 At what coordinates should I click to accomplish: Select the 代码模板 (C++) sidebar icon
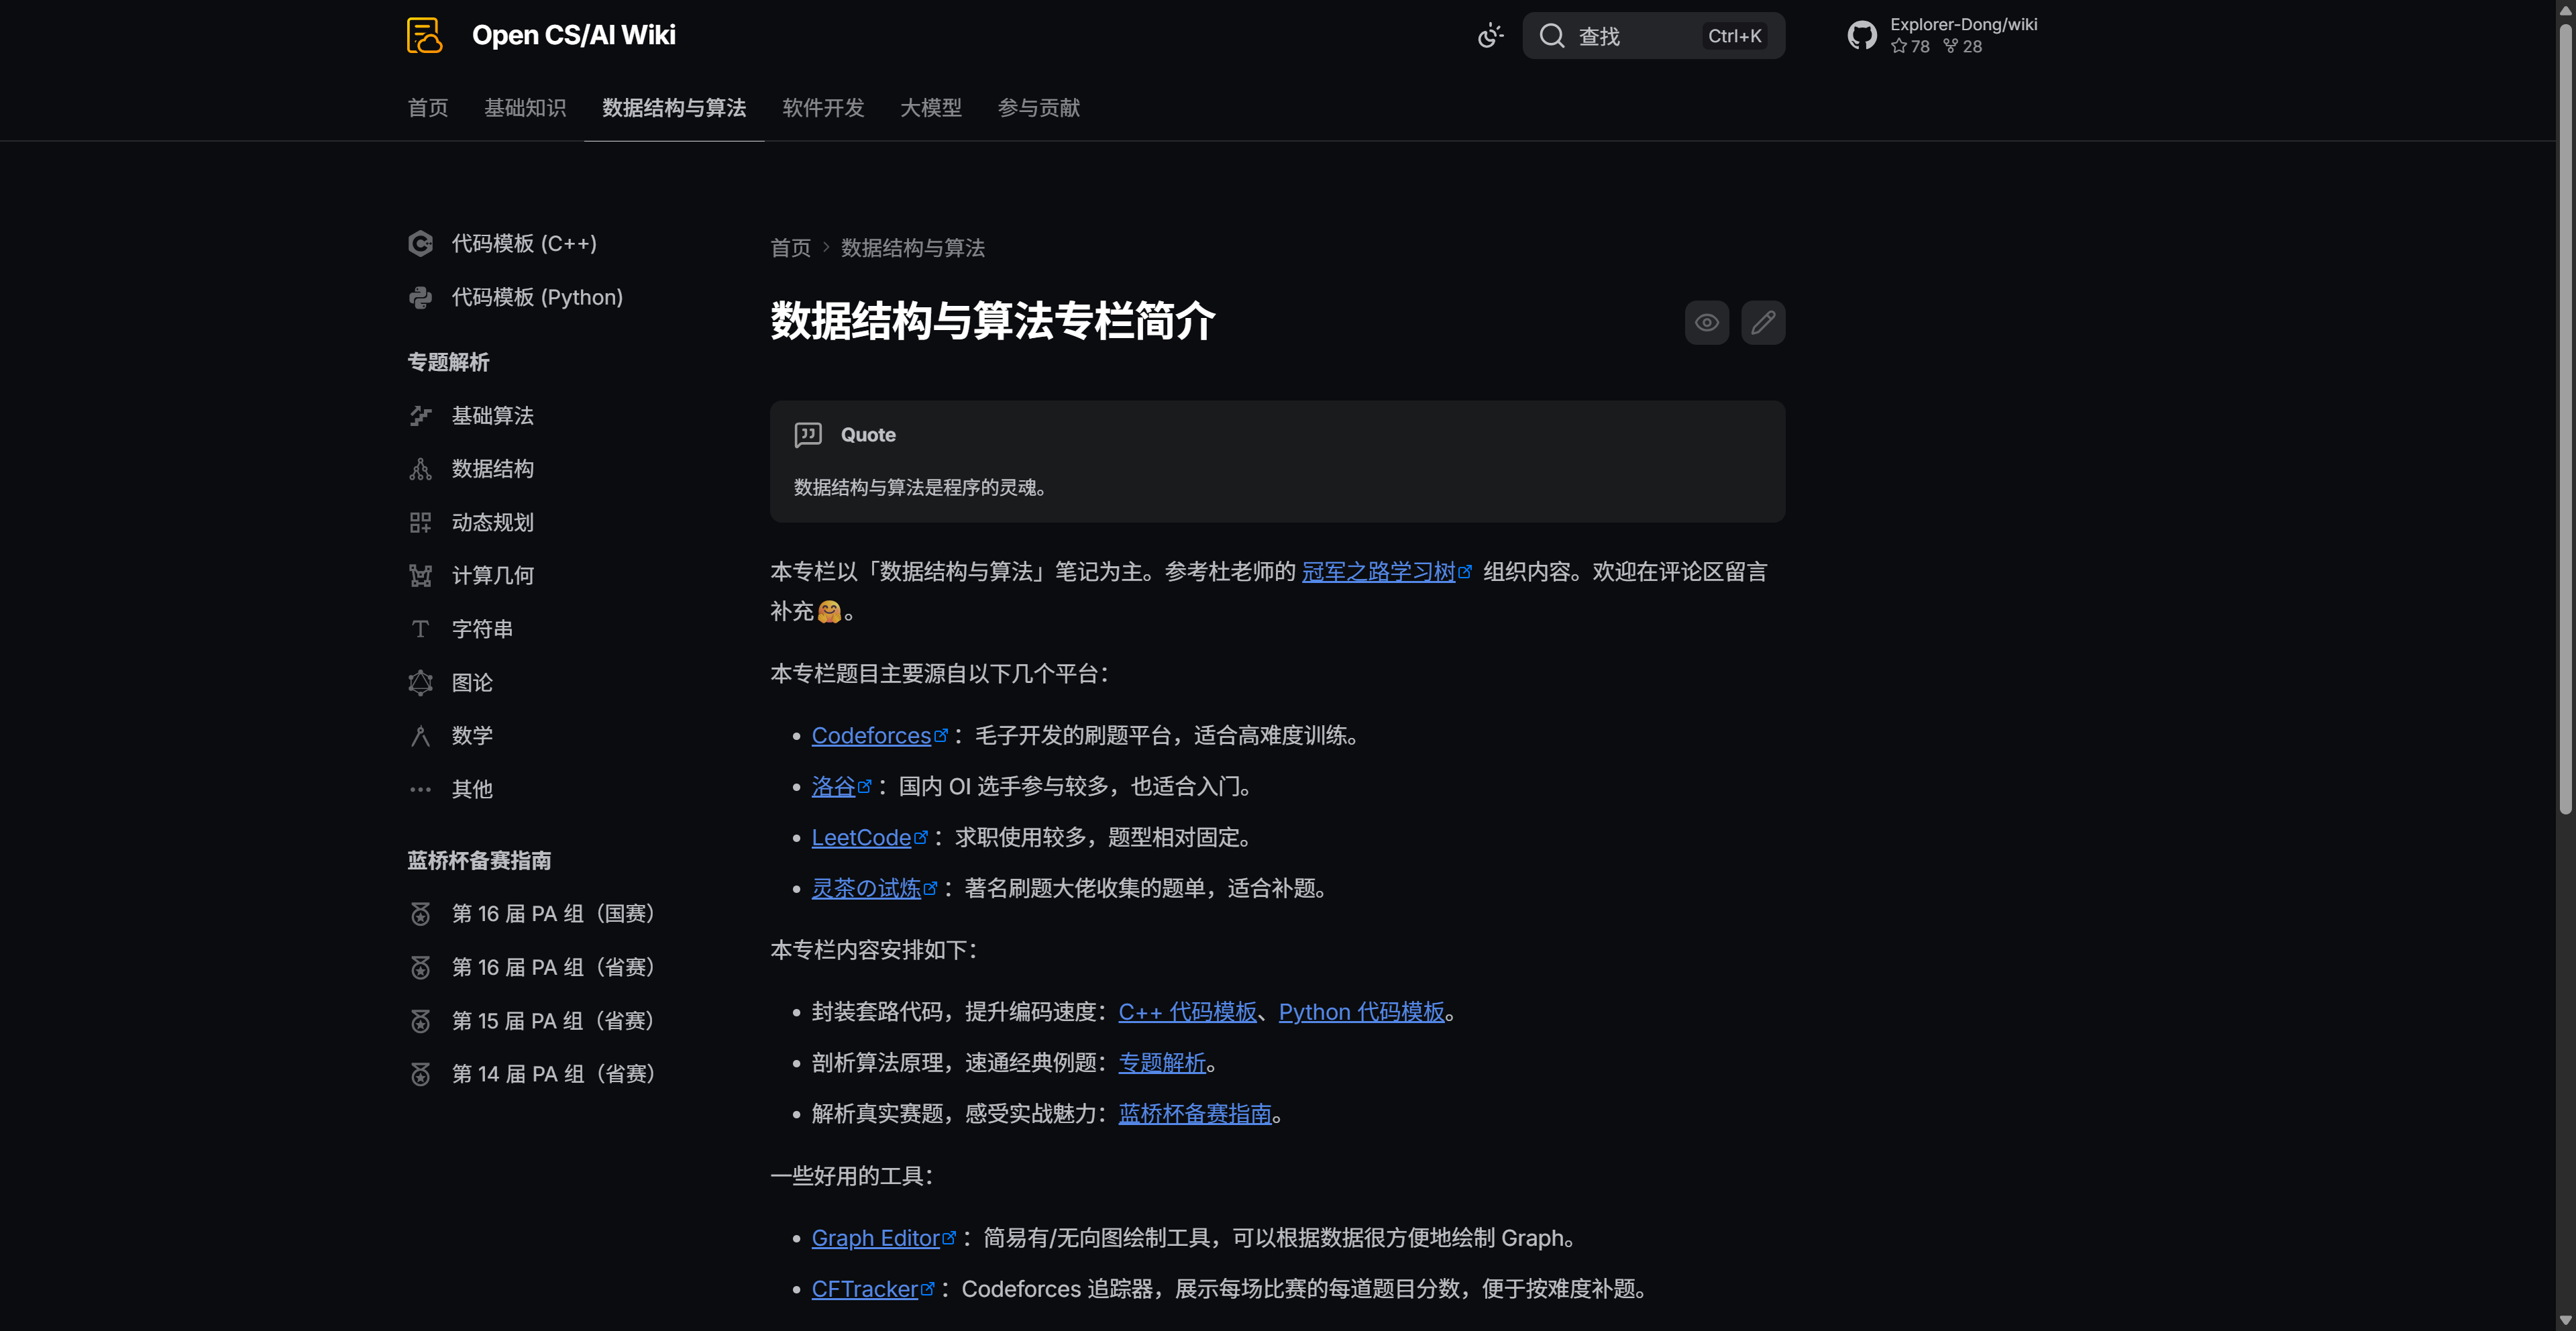(x=421, y=243)
